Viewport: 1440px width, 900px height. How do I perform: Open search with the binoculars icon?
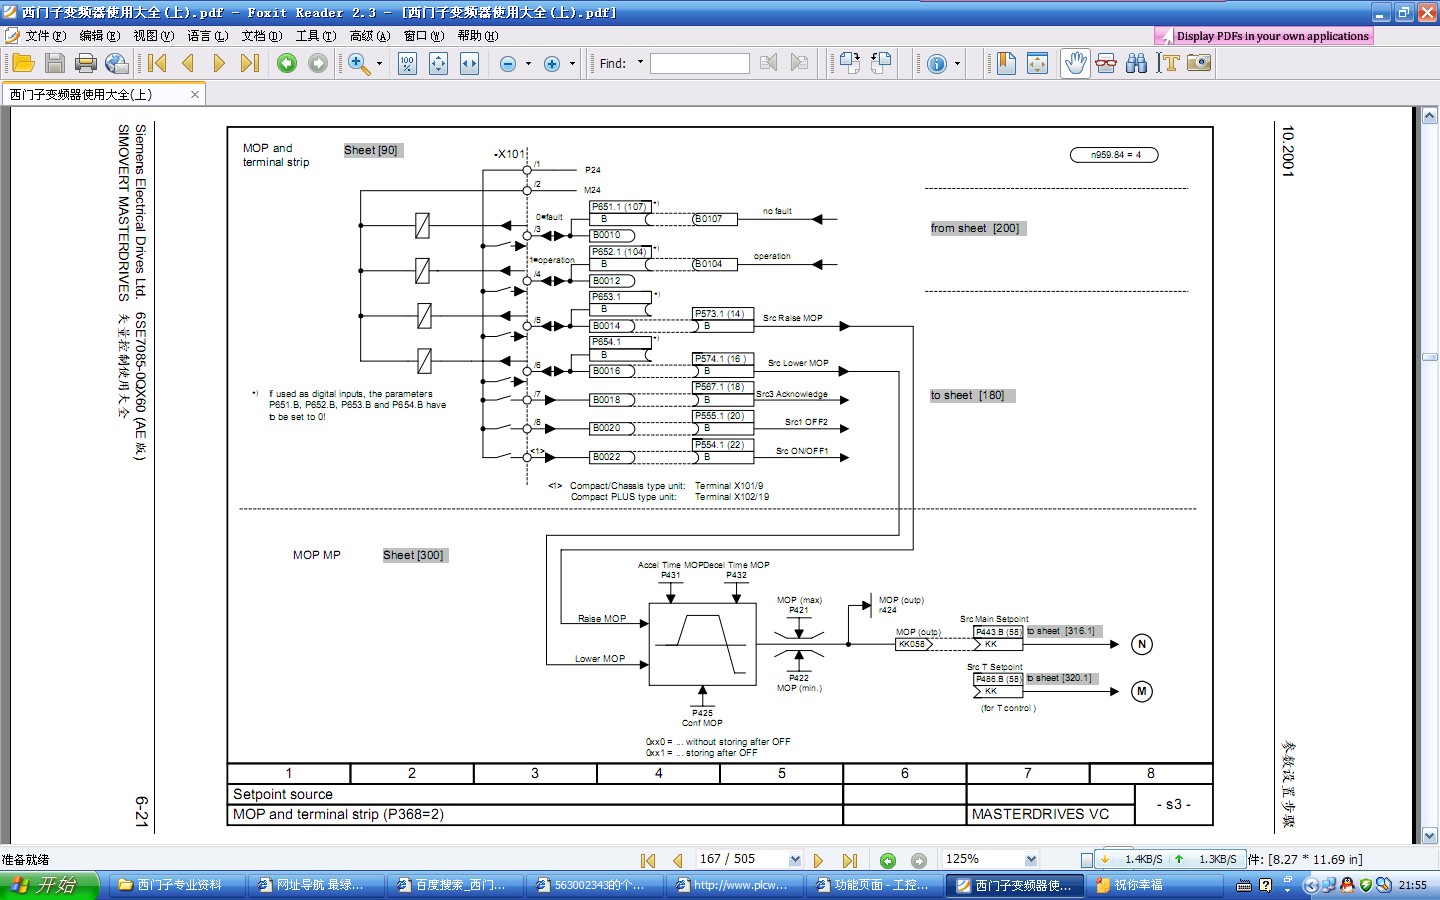coord(1136,63)
